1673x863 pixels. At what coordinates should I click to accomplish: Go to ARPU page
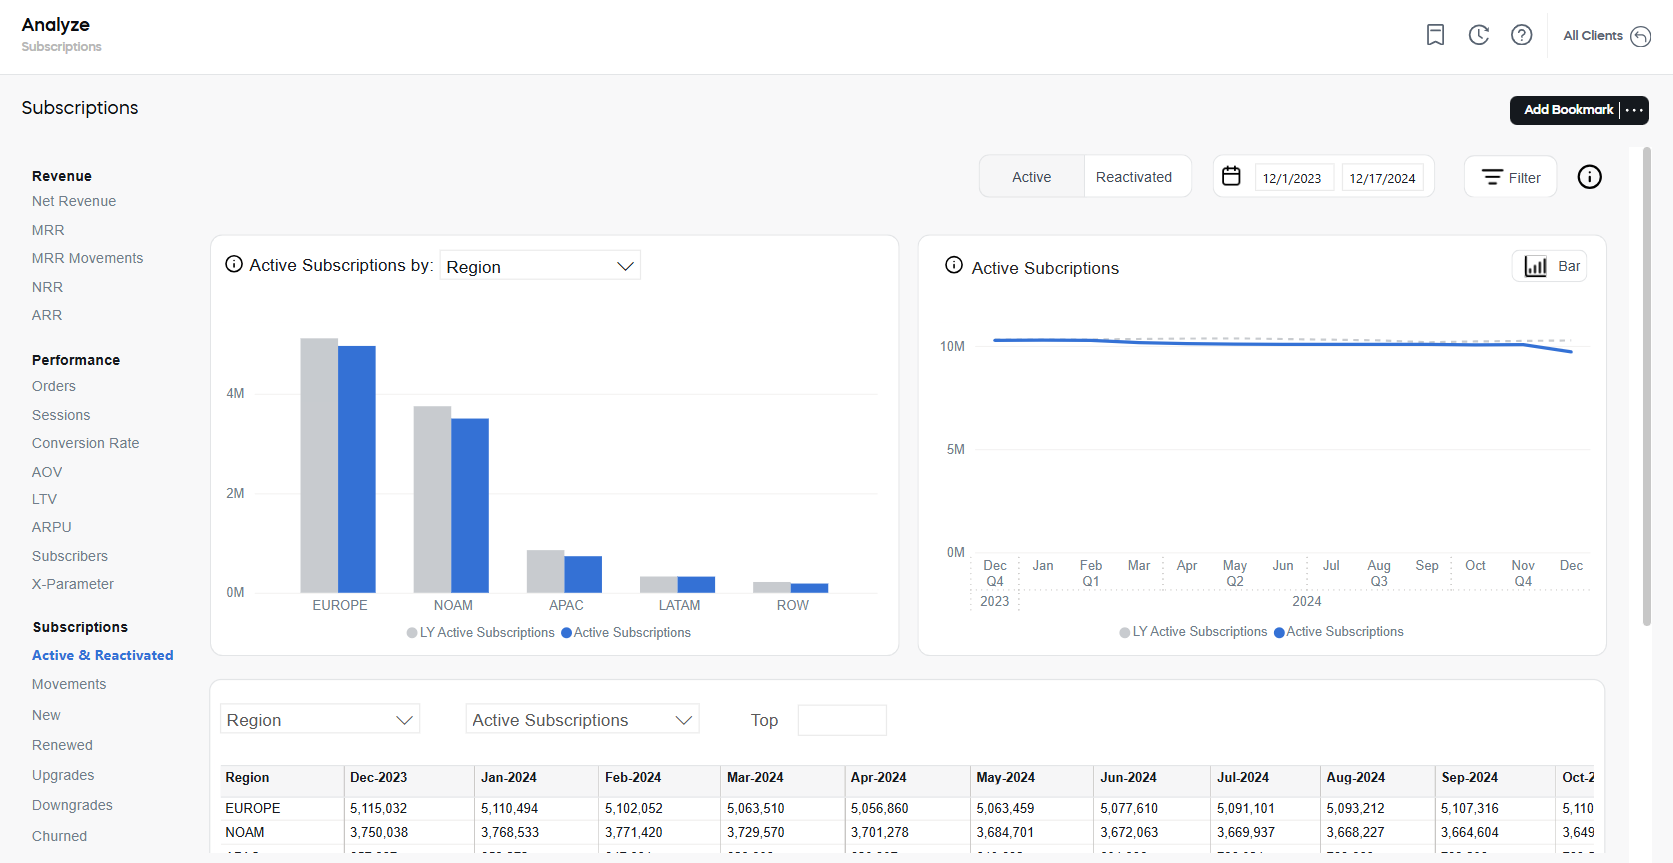pos(52,527)
